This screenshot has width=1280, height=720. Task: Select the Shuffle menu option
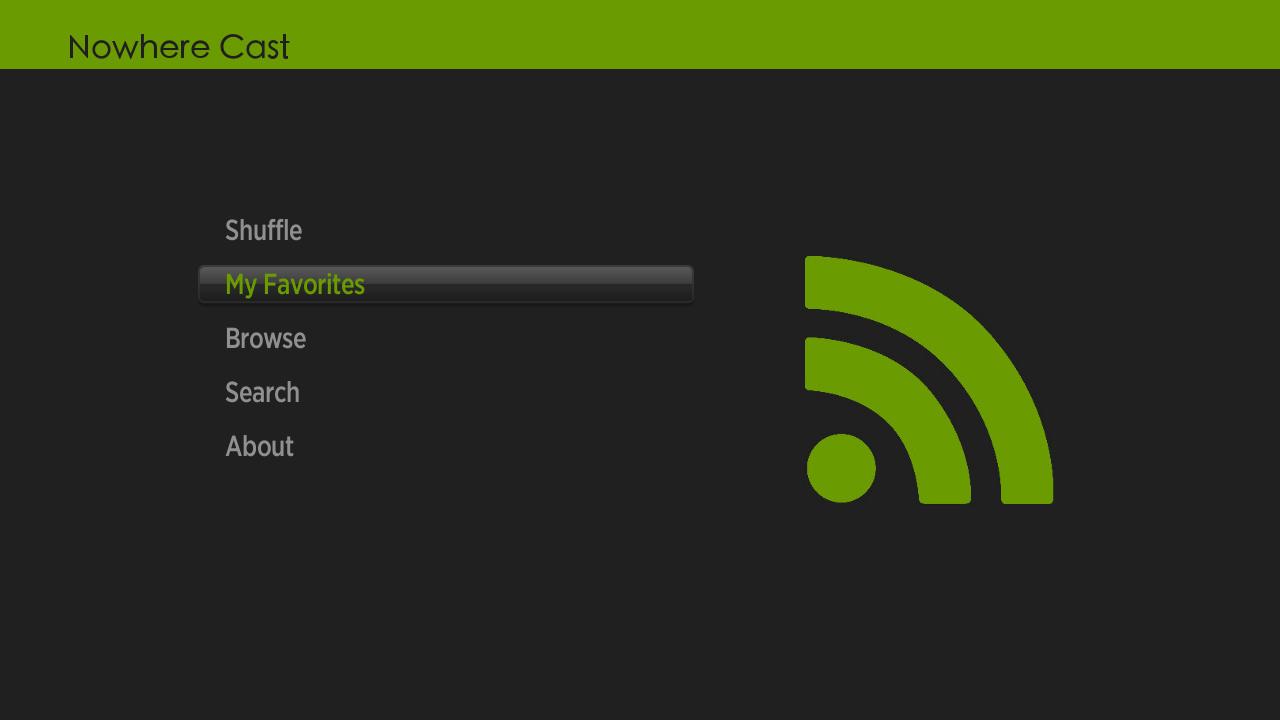(263, 231)
